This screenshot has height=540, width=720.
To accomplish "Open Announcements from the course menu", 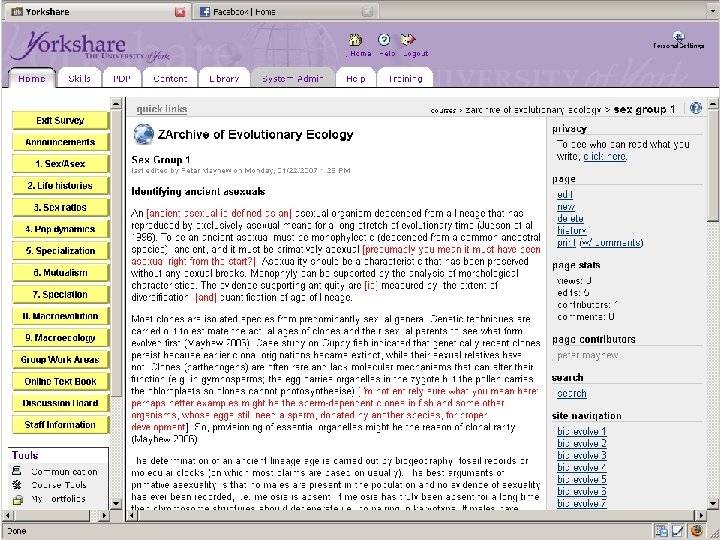I will 60,142.
